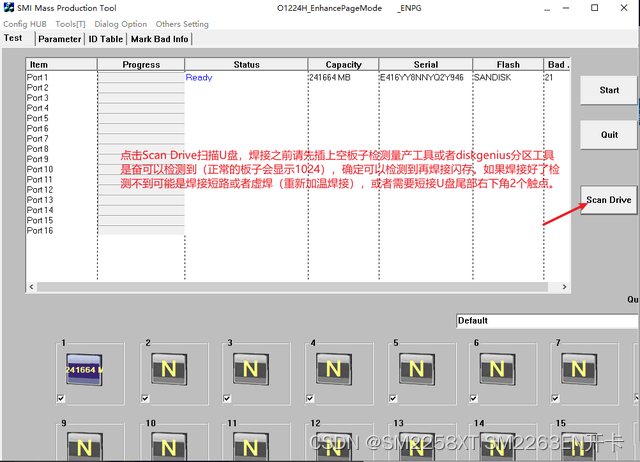Toggle the checkbox under port 1
Viewport: 640px width, 462px height.
point(61,398)
